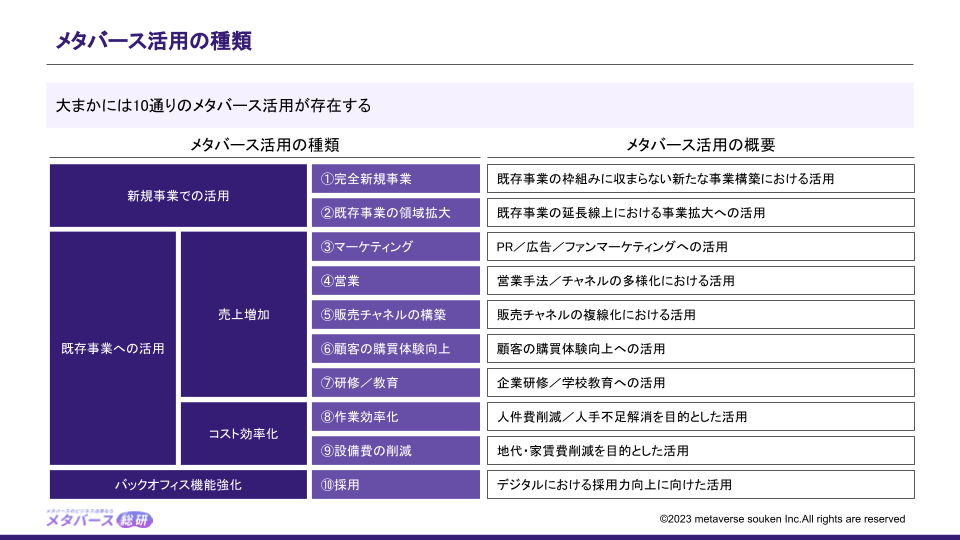Click the slide title メタバース活用の種類

[x=153, y=41]
